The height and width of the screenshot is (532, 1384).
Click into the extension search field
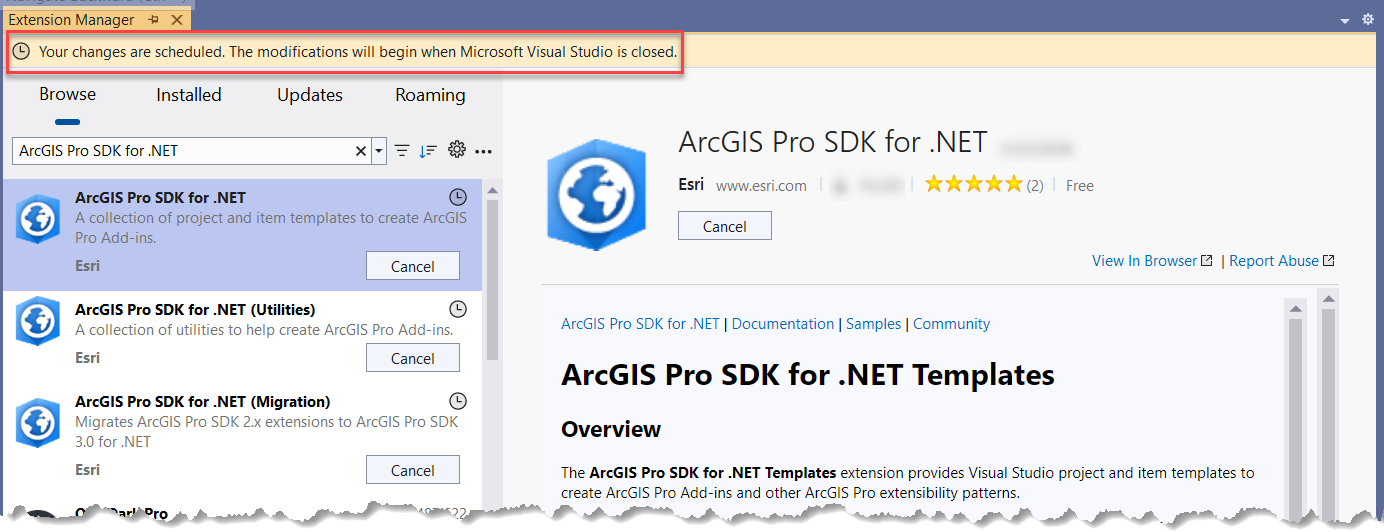click(x=183, y=151)
